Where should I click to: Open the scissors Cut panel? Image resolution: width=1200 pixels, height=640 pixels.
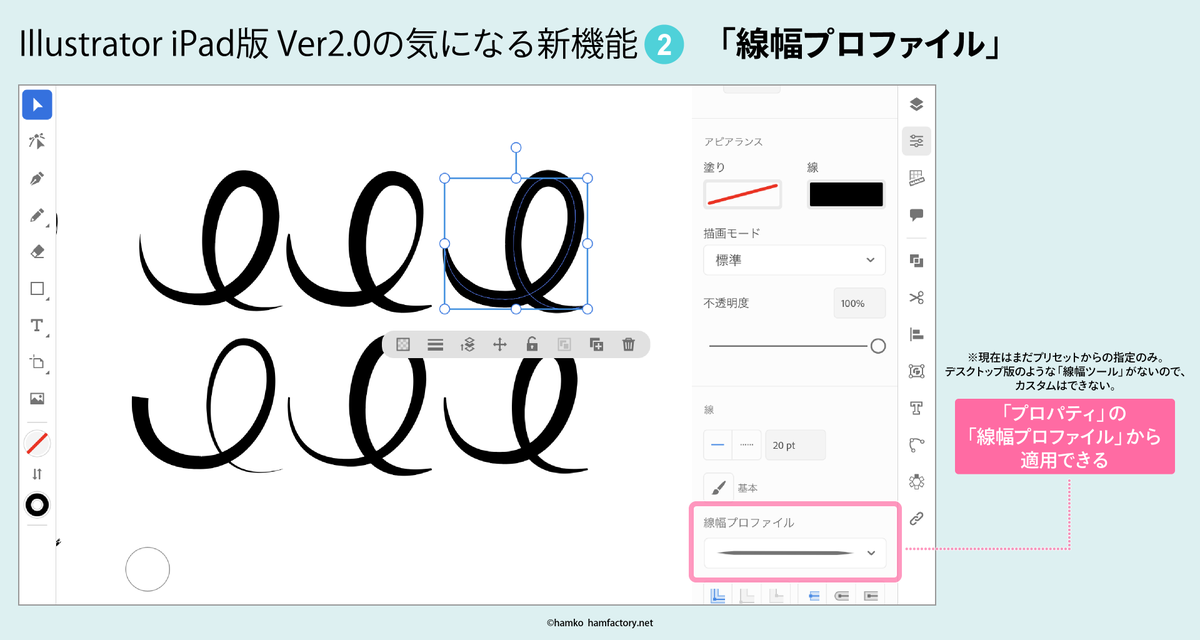pyautogui.click(x=917, y=297)
